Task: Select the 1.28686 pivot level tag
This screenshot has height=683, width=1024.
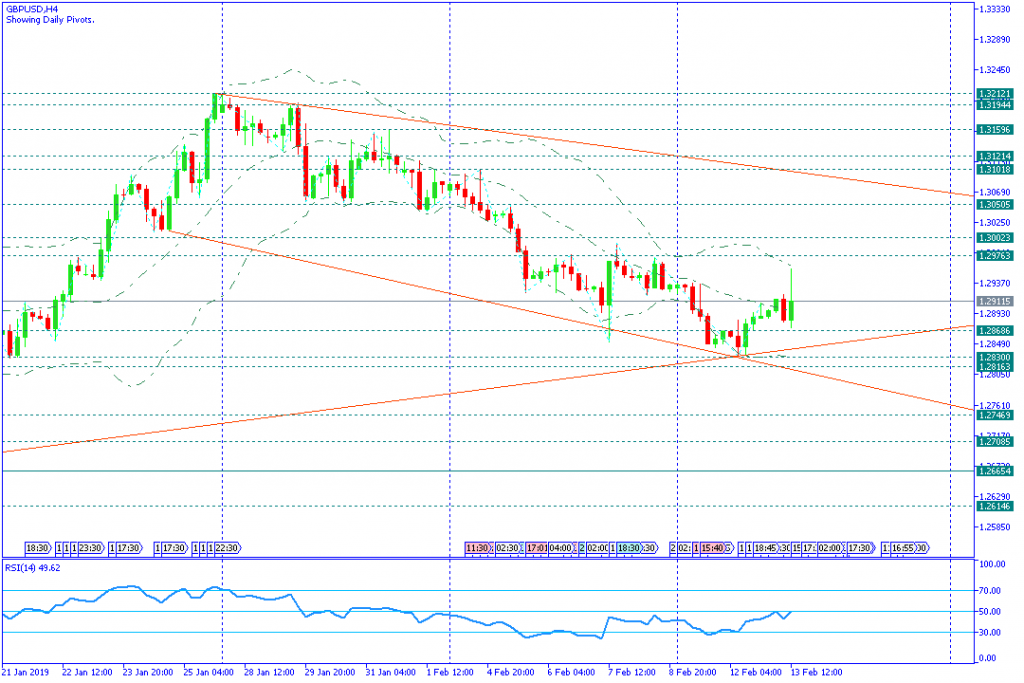Action: tap(995, 330)
